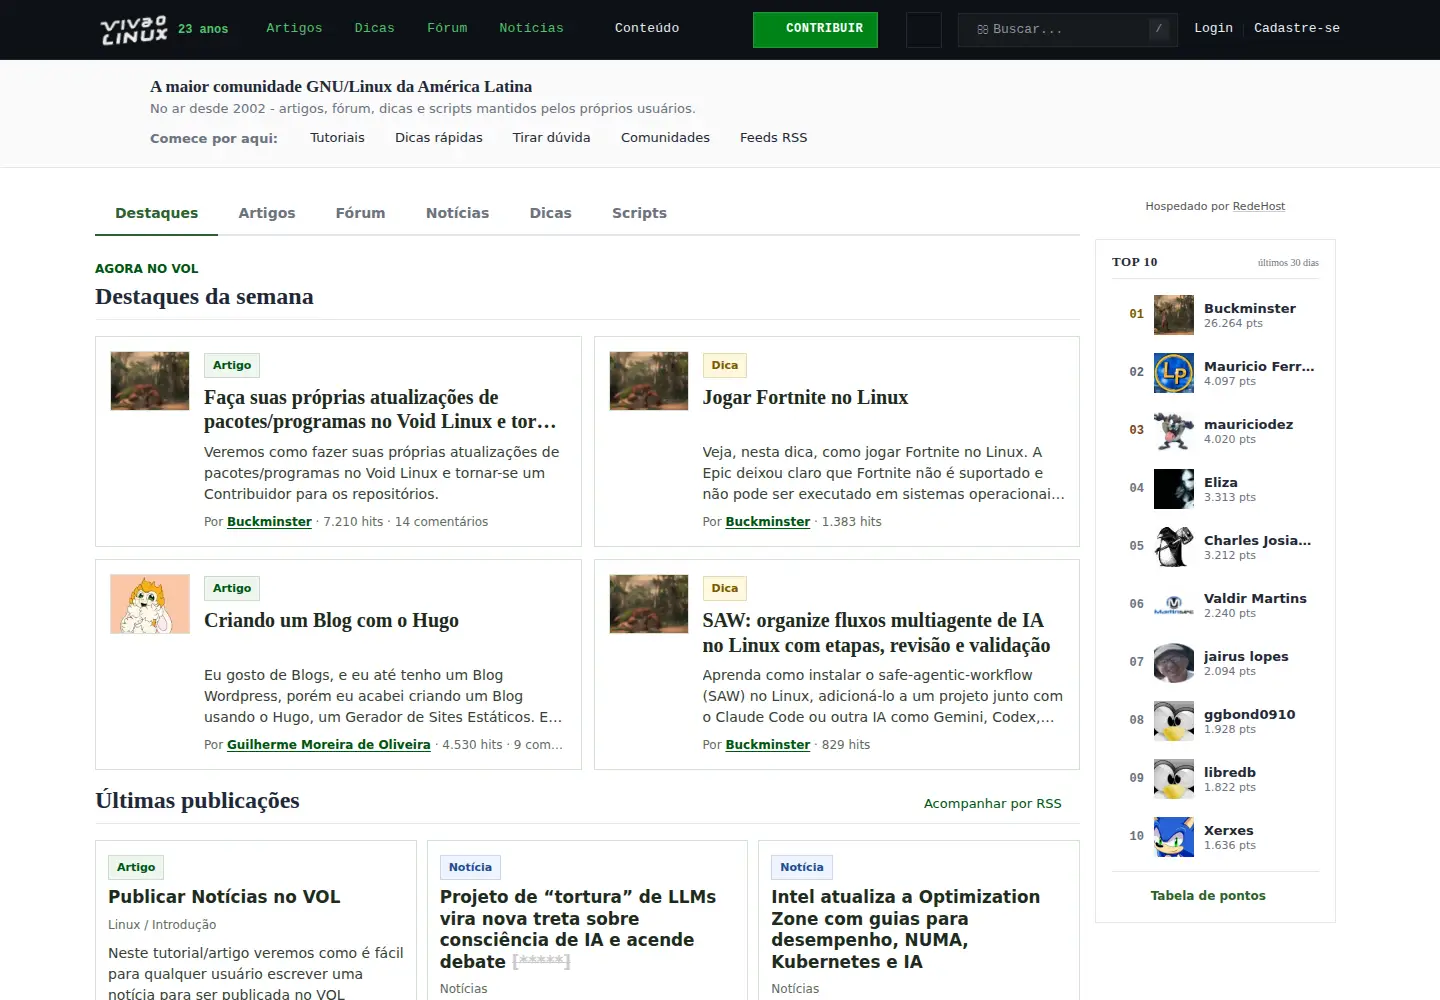Image resolution: width=1440 pixels, height=1000 pixels.
Task: Open Login link in header
Action: point(1213,28)
